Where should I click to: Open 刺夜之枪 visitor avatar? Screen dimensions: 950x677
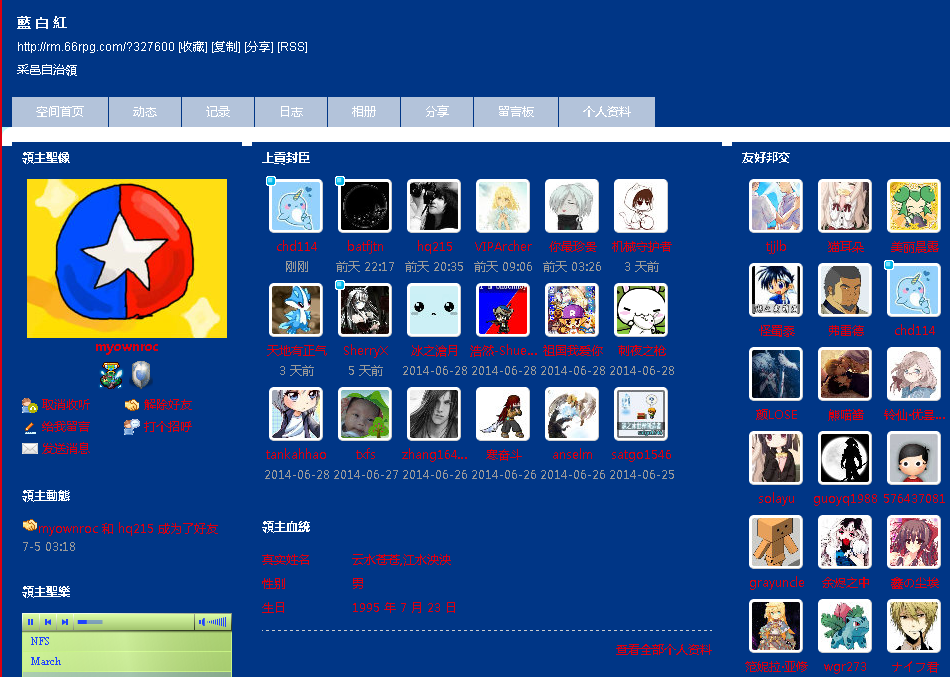tap(641, 310)
